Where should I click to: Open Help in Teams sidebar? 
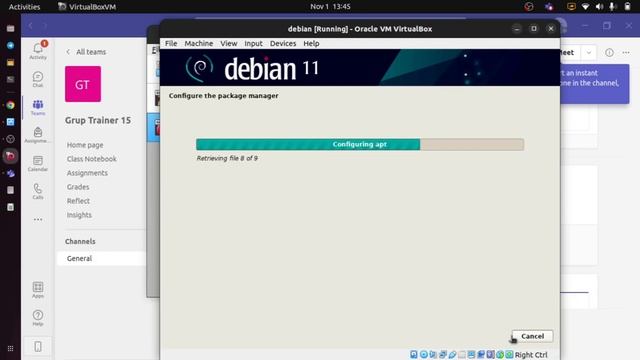click(x=38, y=318)
